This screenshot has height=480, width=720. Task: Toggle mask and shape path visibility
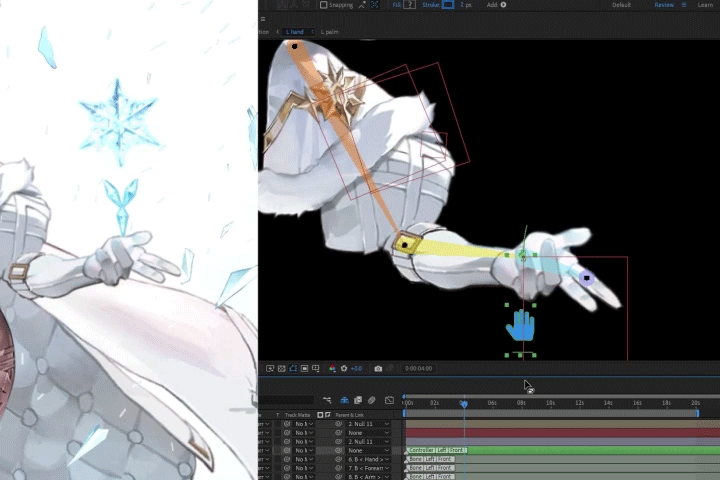[293, 368]
